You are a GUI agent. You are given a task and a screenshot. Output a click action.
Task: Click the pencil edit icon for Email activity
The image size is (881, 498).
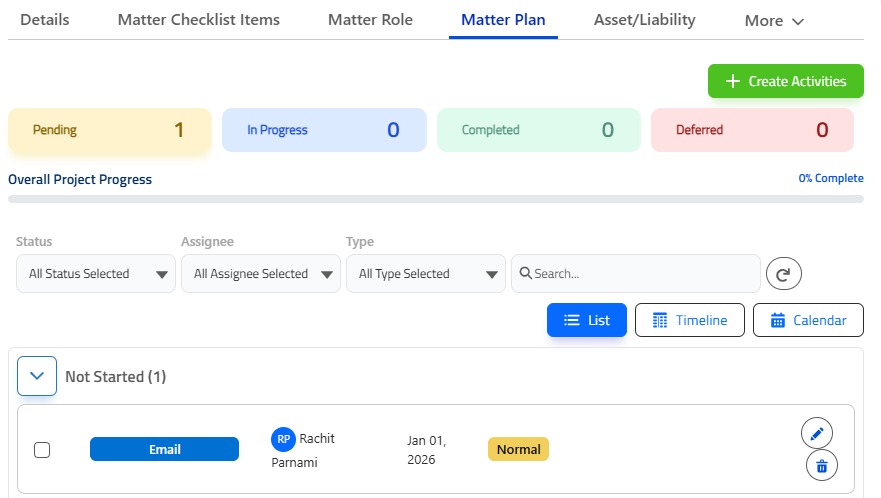817,433
